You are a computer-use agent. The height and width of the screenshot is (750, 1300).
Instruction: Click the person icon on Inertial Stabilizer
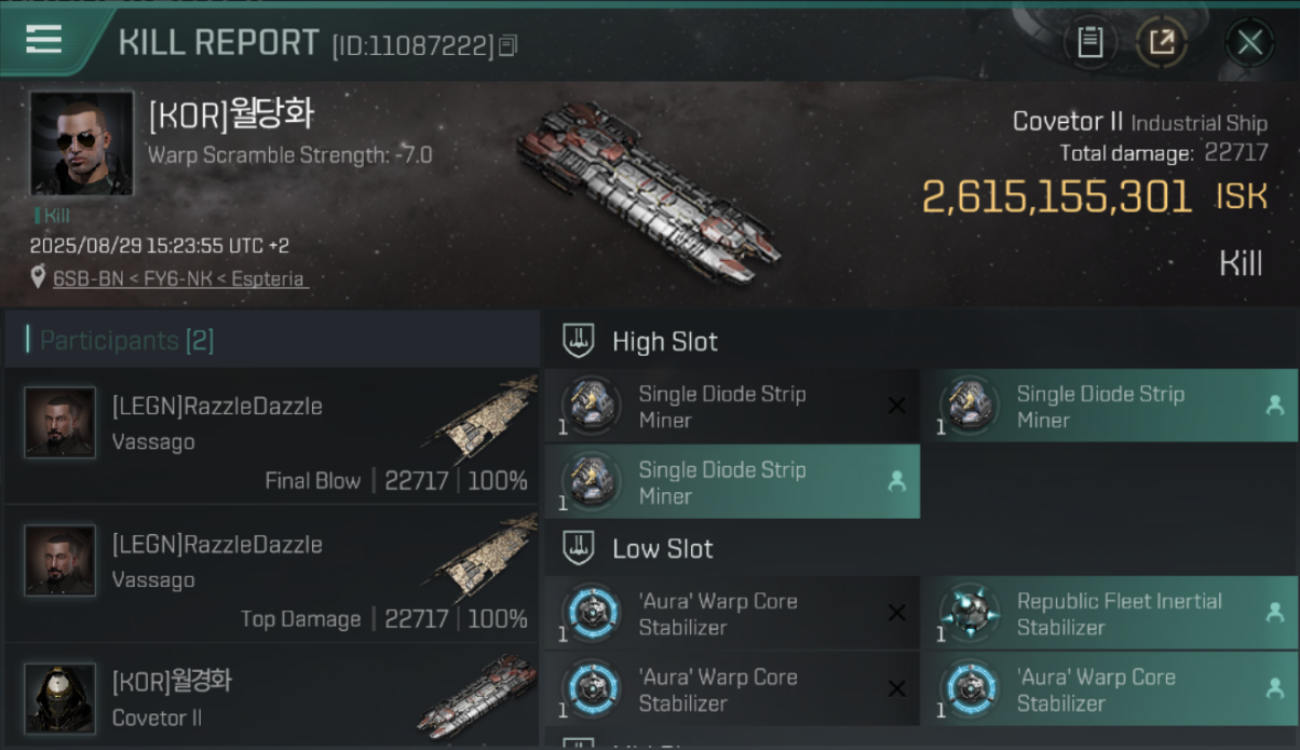pos(1275,612)
